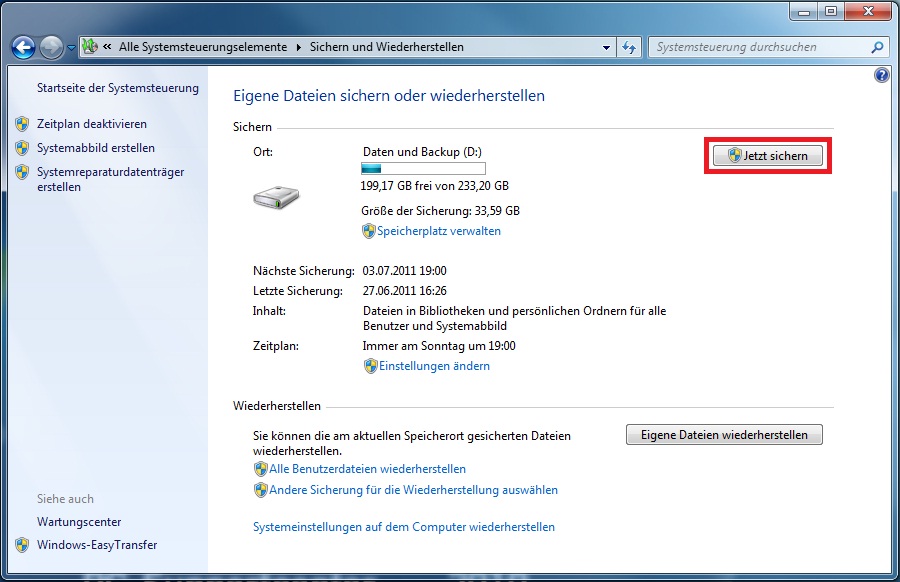The image size is (900, 582).
Task: Open the blue Help question mark icon
Action: click(x=882, y=75)
